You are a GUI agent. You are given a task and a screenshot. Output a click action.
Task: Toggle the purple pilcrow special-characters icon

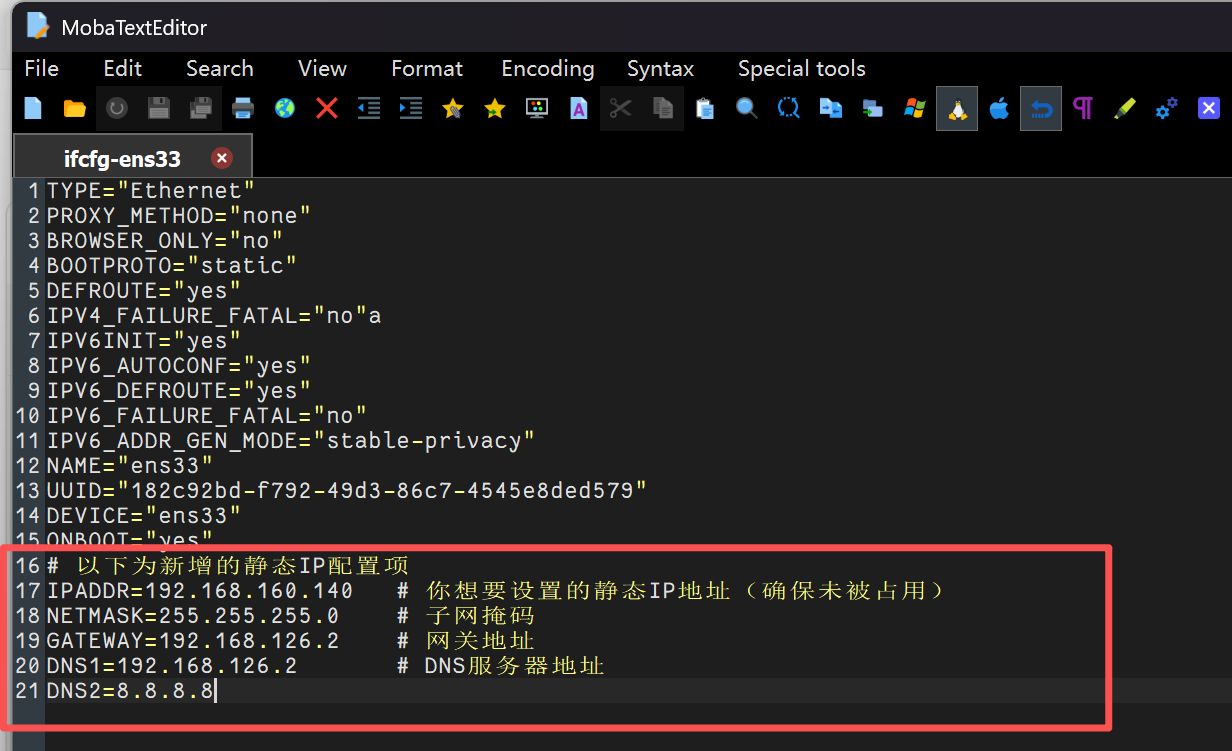coord(1083,108)
